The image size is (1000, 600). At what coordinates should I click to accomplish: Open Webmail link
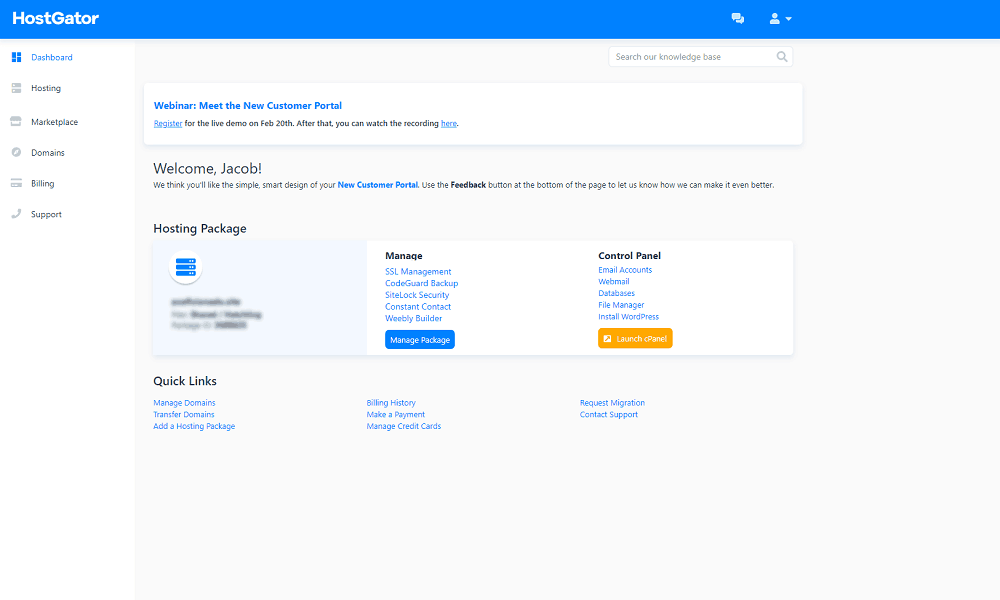click(614, 281)
